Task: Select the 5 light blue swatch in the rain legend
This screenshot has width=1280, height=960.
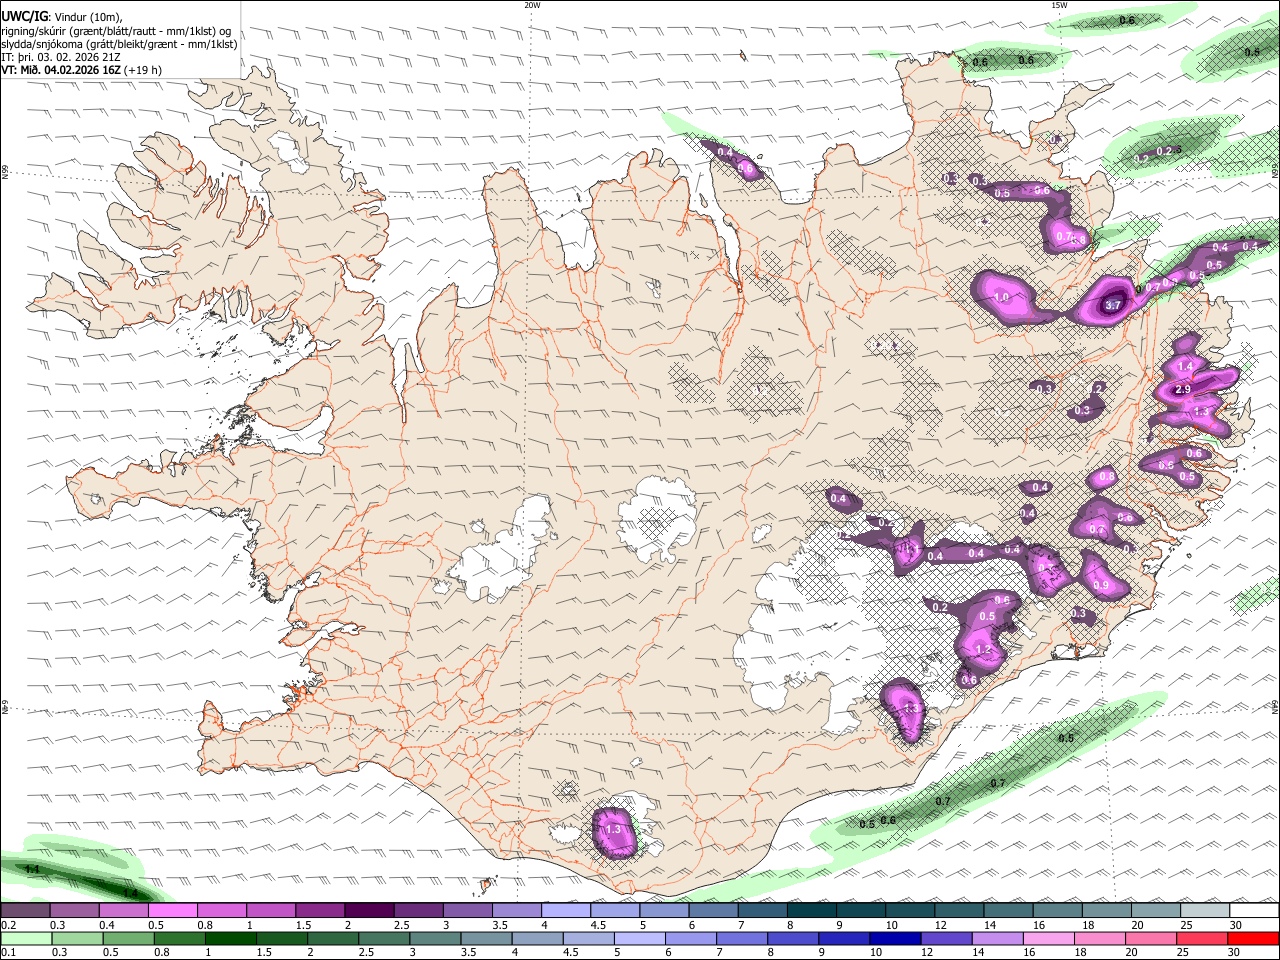Action: point(639,938)
